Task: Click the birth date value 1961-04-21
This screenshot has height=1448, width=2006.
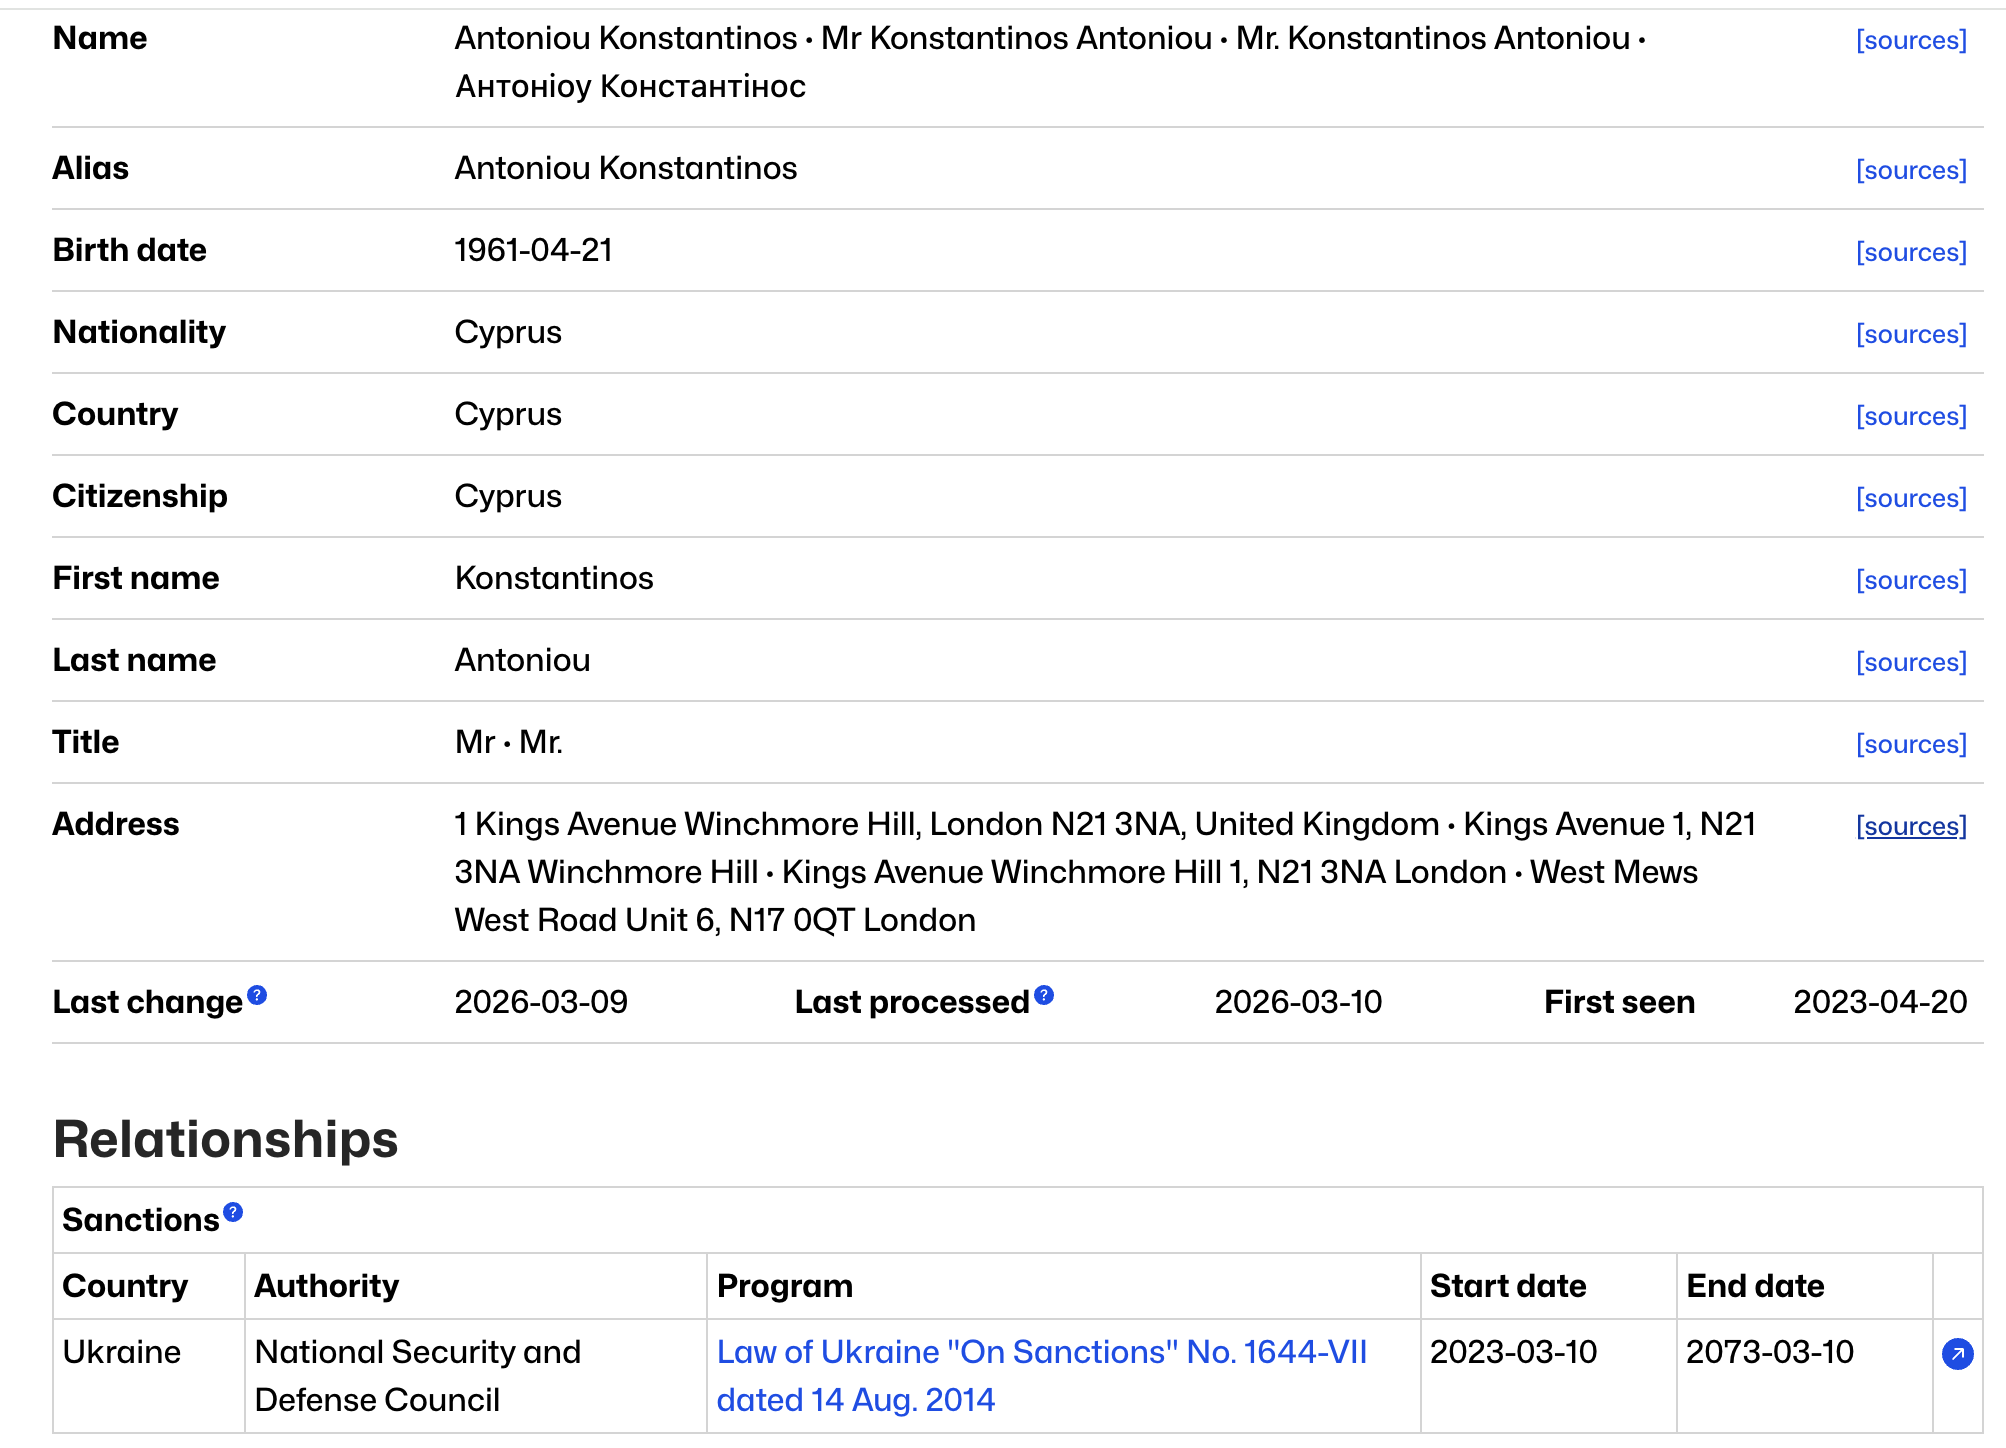Action: (x=533, y=250)
